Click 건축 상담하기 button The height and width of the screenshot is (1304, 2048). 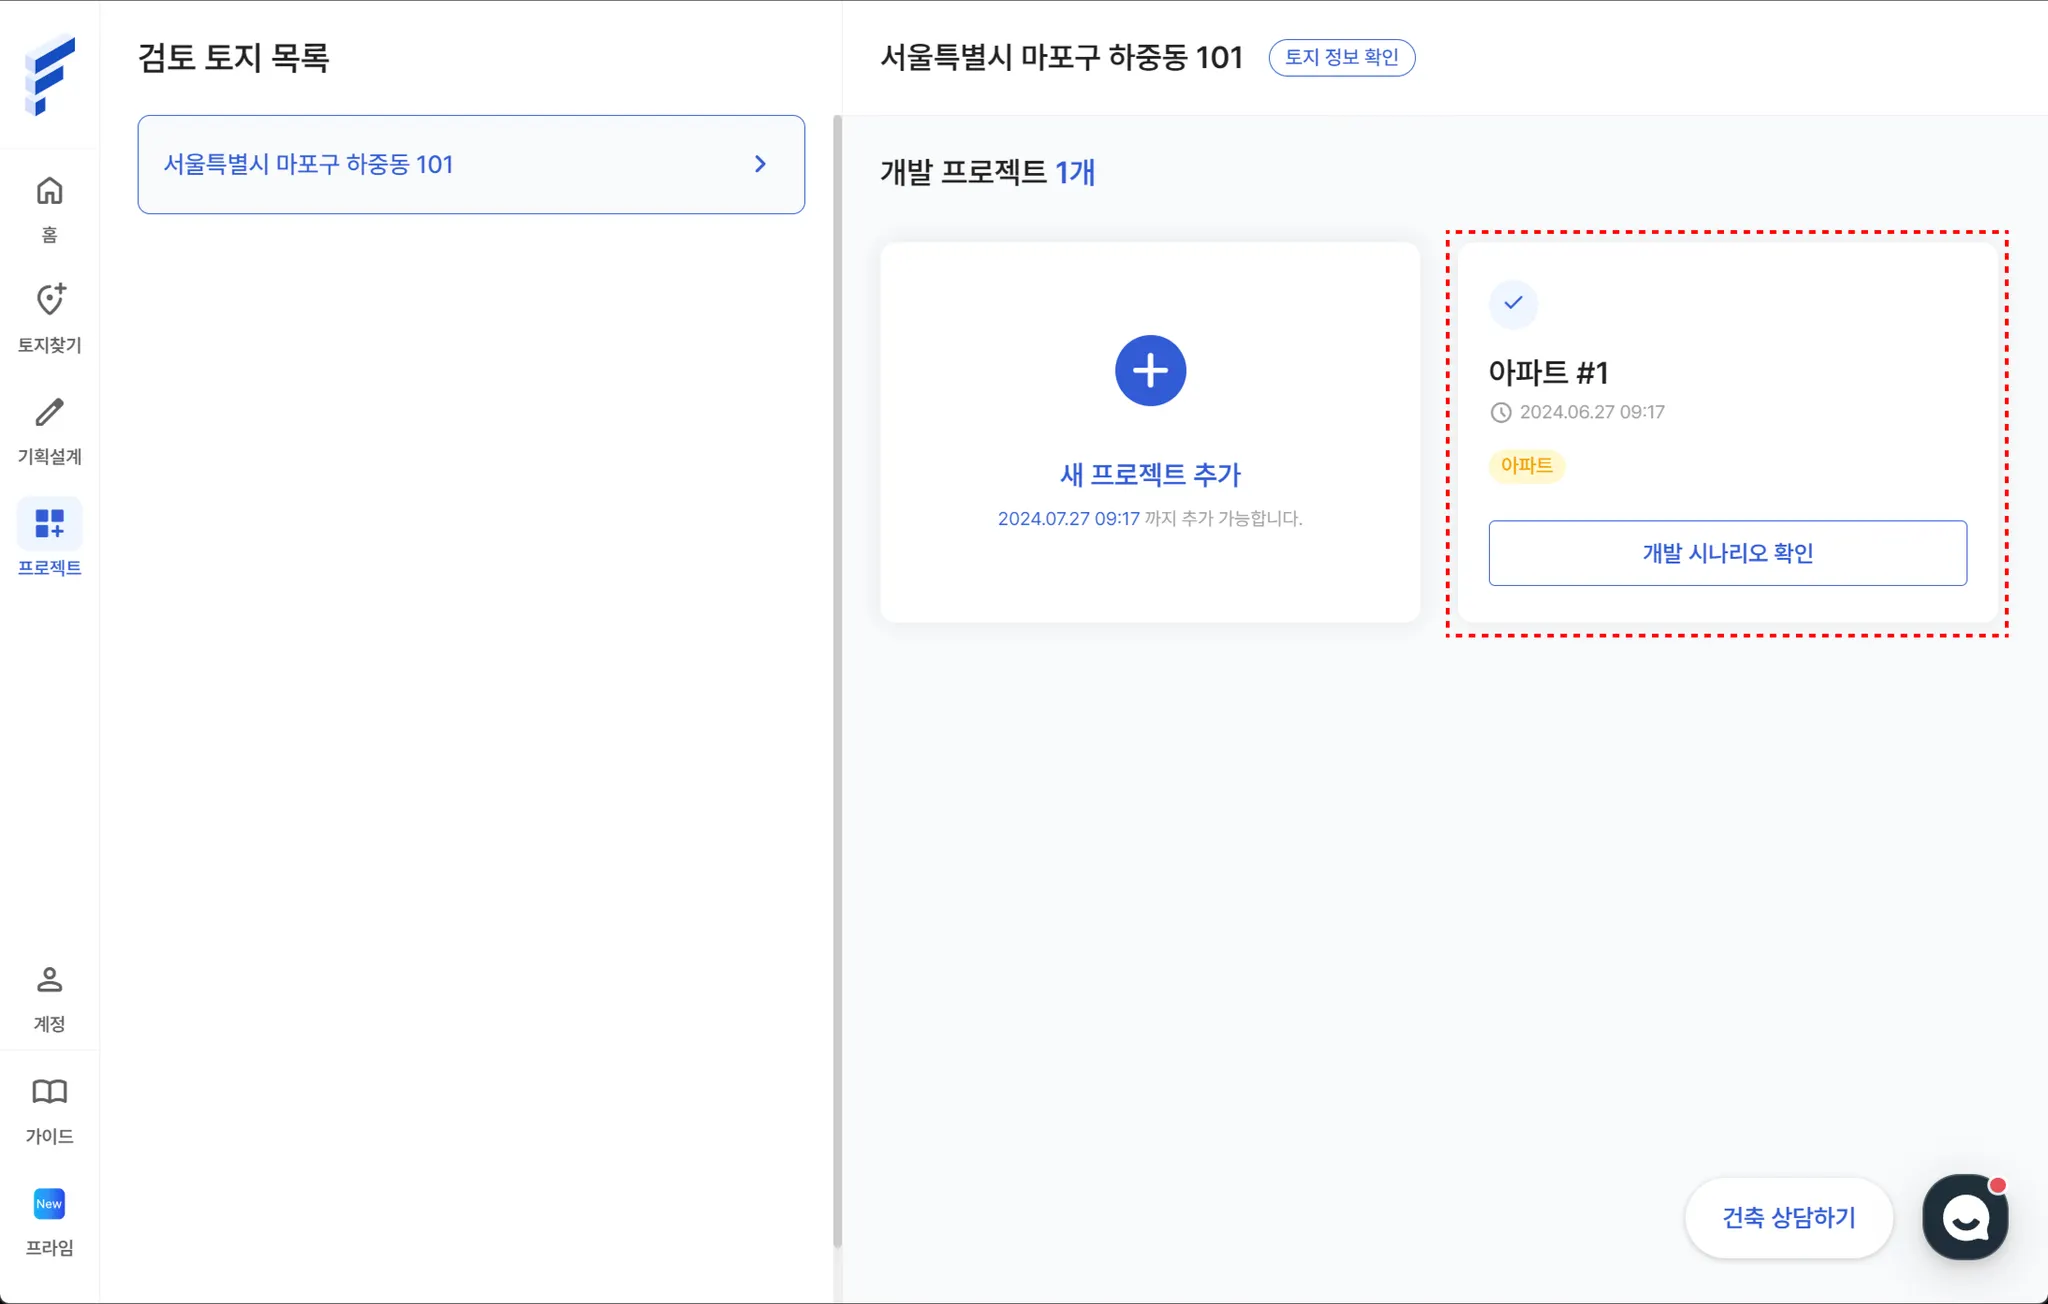1788,1218
